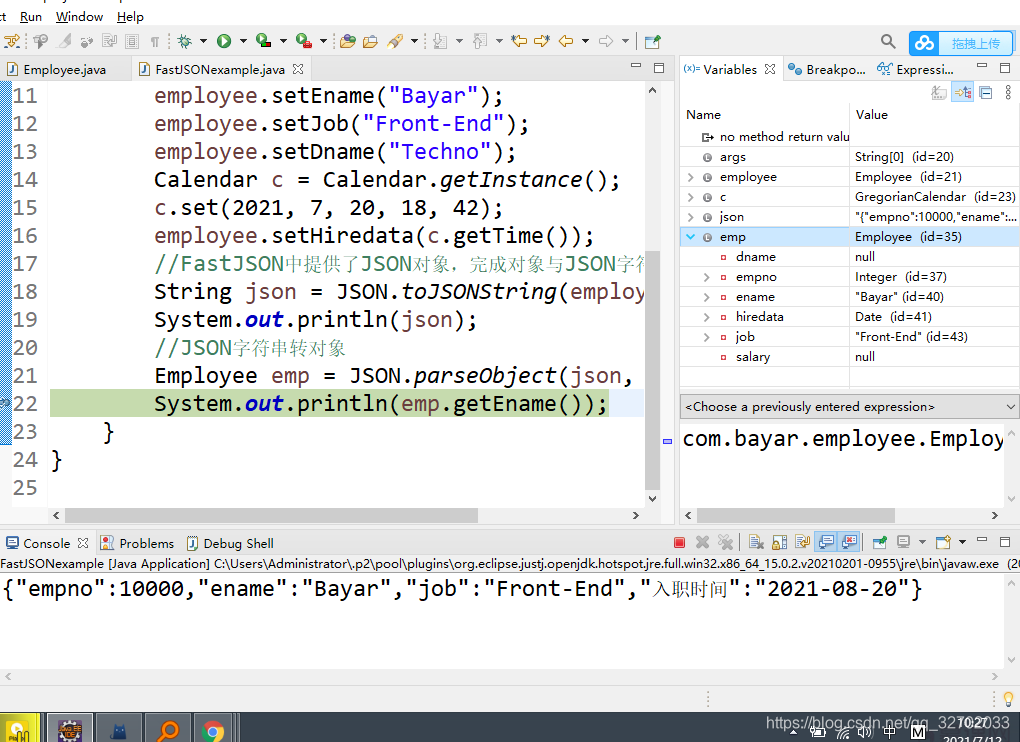1020x742 pixels.
Task: Toggle Show Logical Structure in Variables
Action: pos(963,93)
